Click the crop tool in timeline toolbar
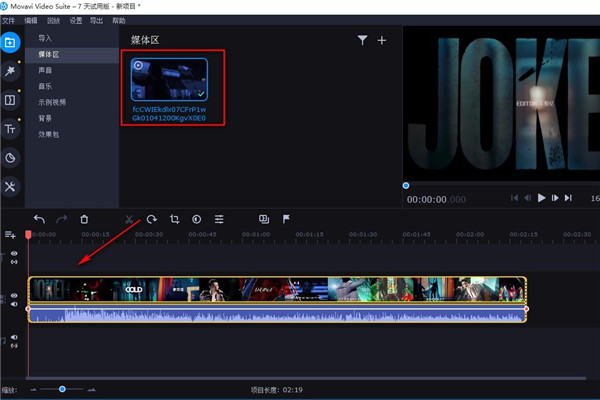 (x=174, y=219)
